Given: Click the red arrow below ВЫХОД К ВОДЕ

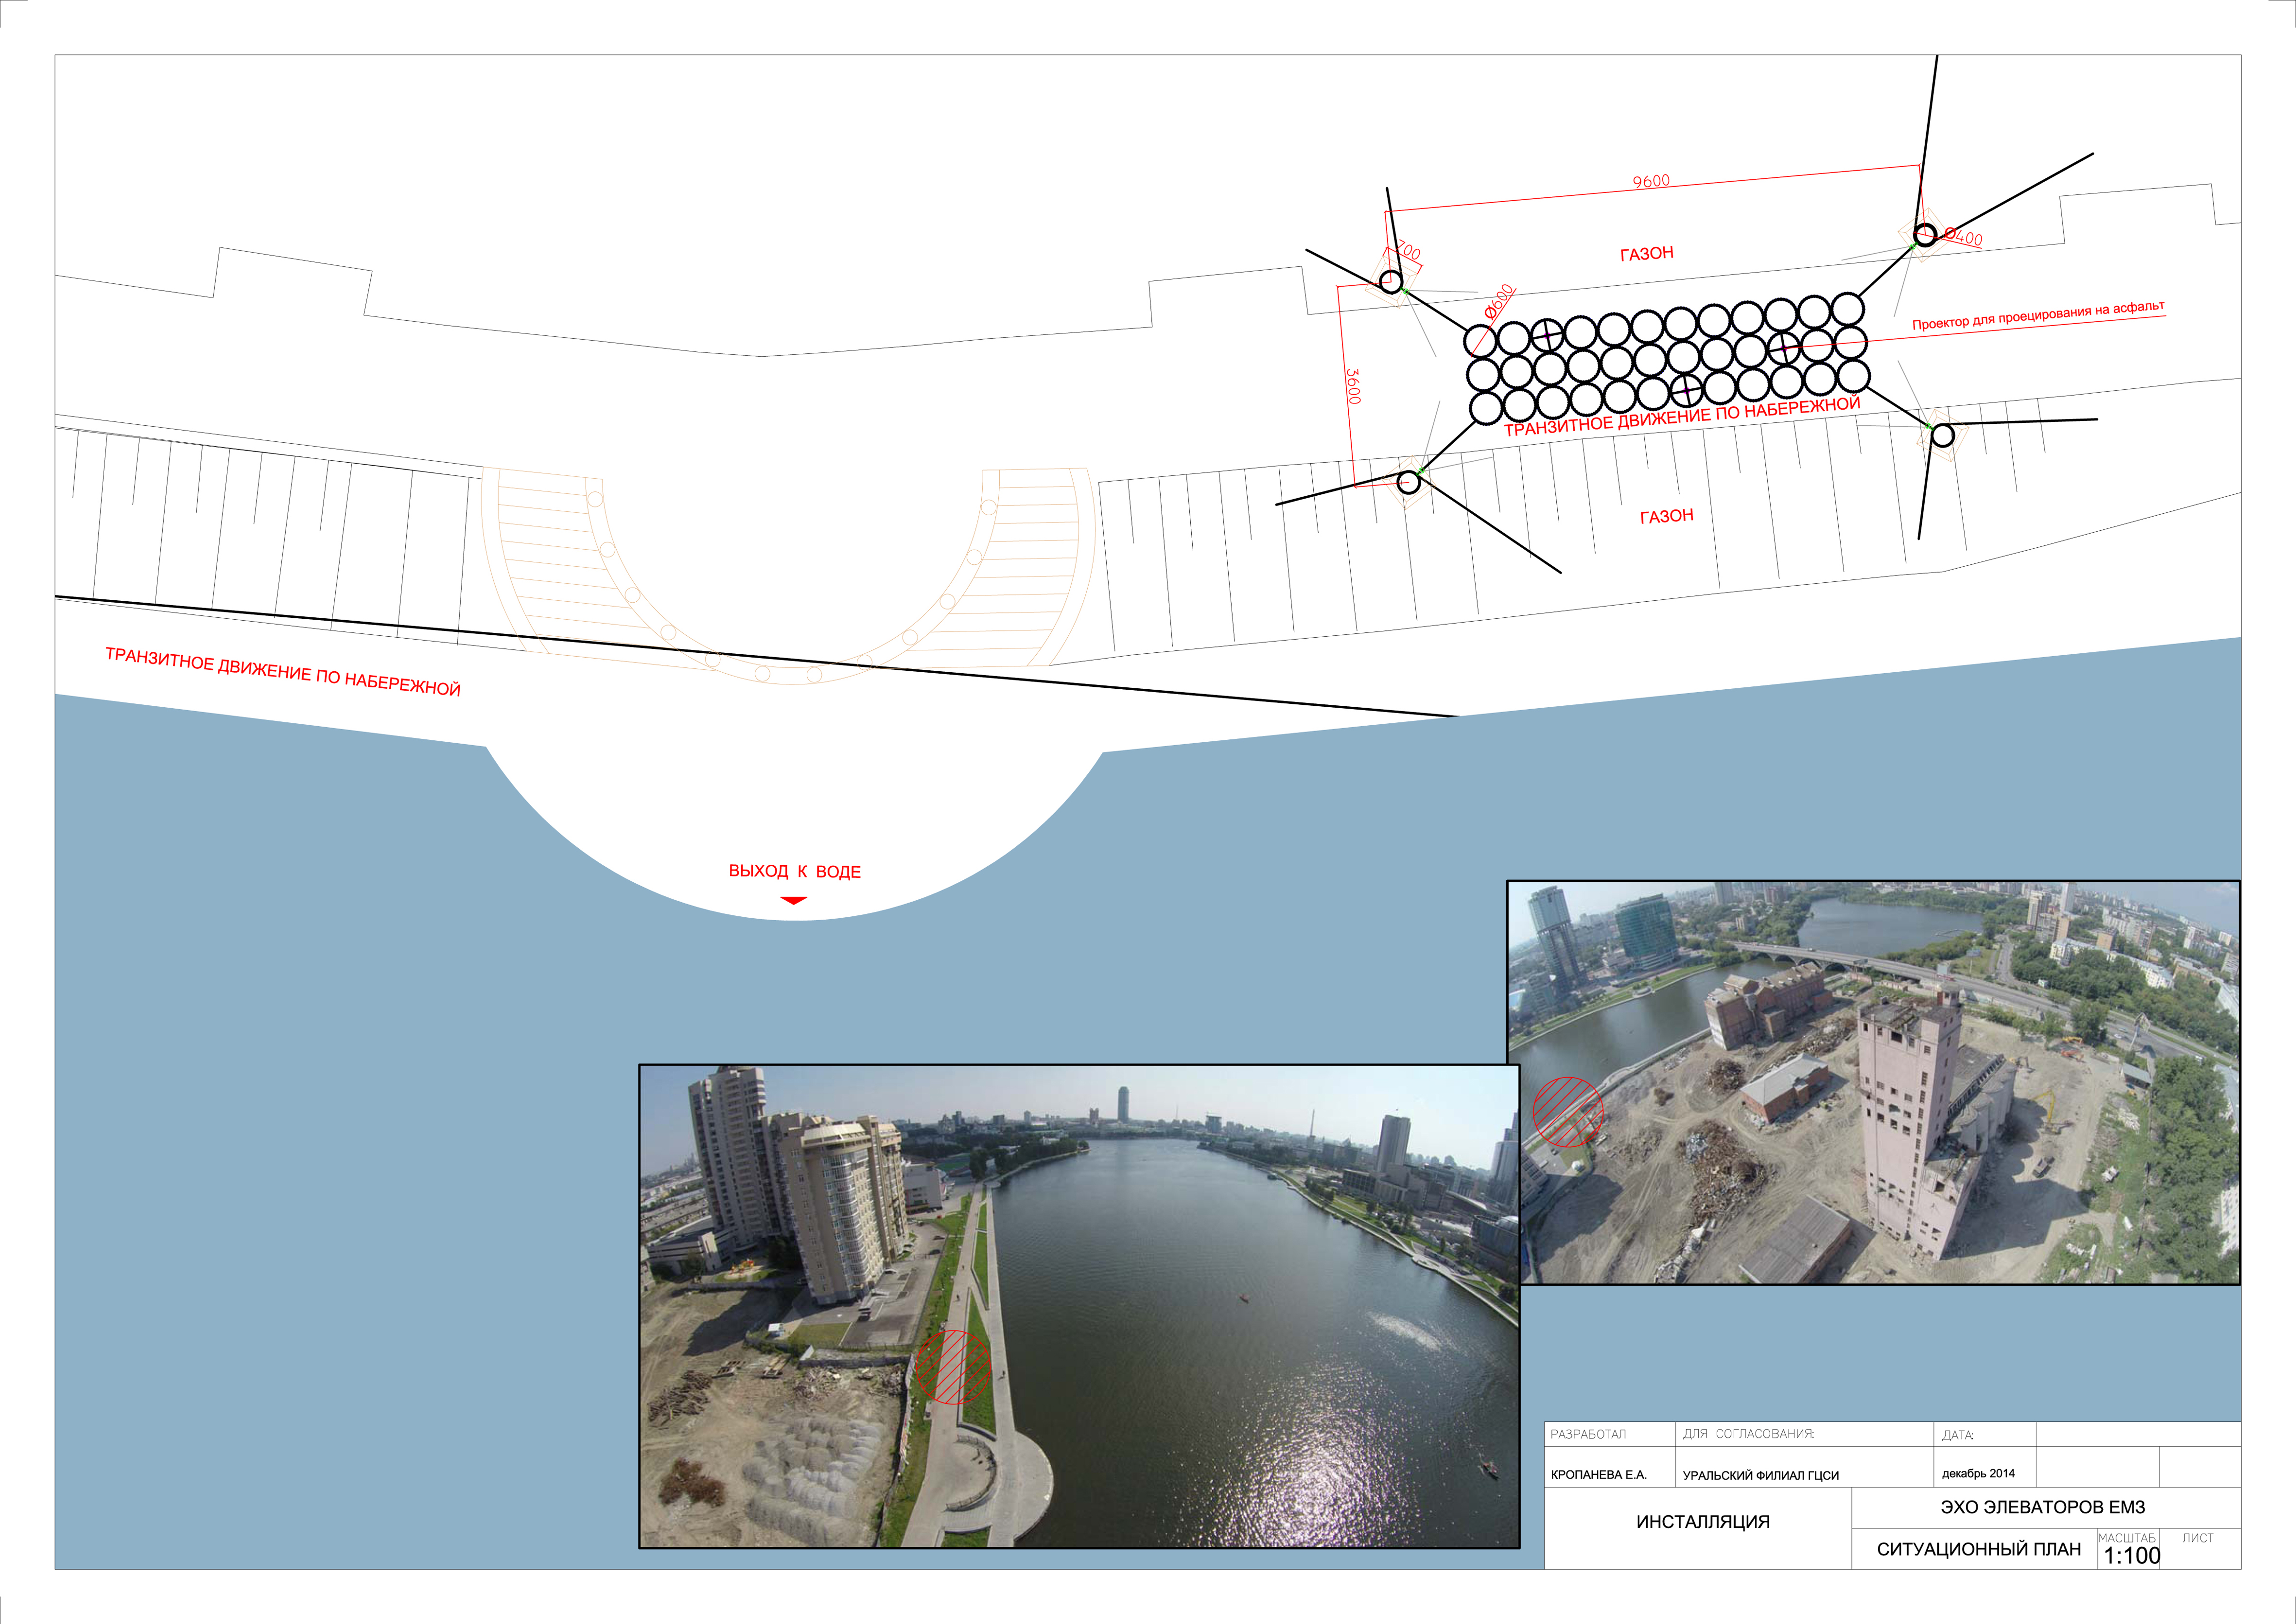Looking at the screenshot, I should (x=793, y=900).
